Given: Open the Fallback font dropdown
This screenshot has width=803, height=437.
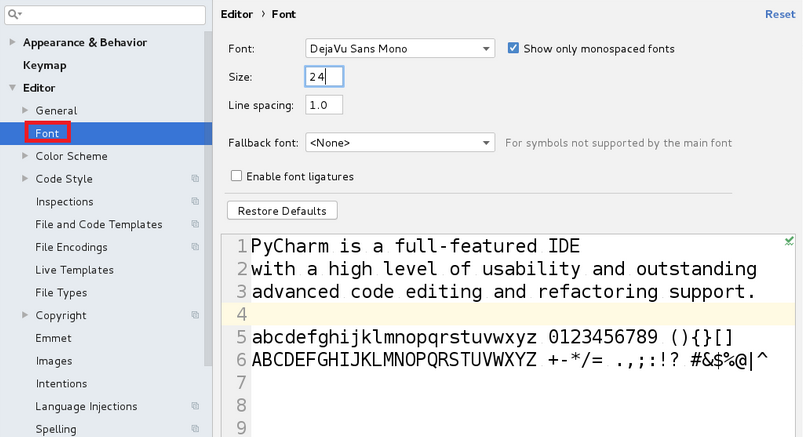Looking at the screenshot, I should (x=400, y=142).
